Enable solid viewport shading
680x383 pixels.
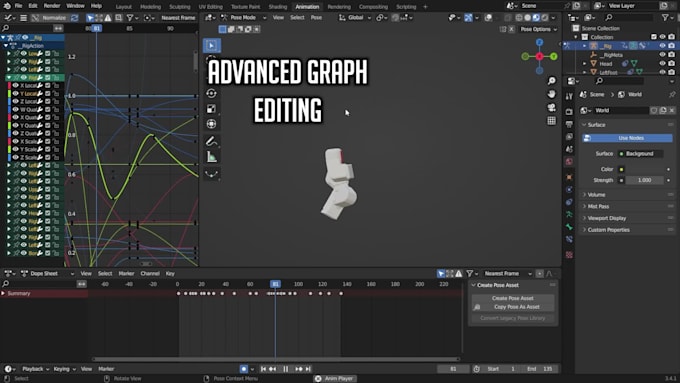click(527, 18)
